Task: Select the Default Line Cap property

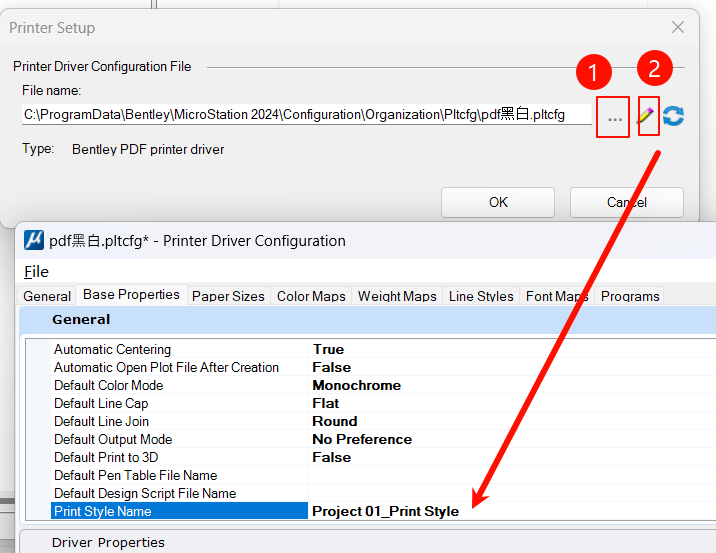Action: click(x=179, y=403)
